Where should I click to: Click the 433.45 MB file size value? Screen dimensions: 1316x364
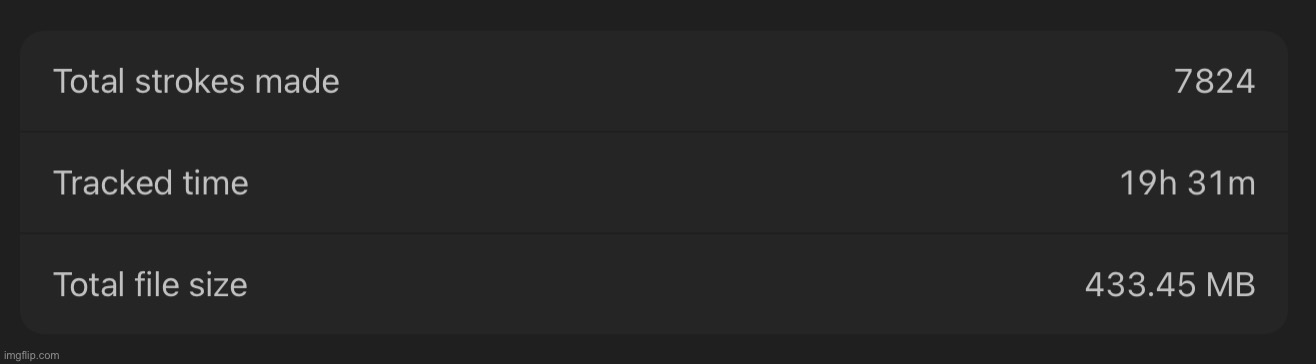point(1170,285)
